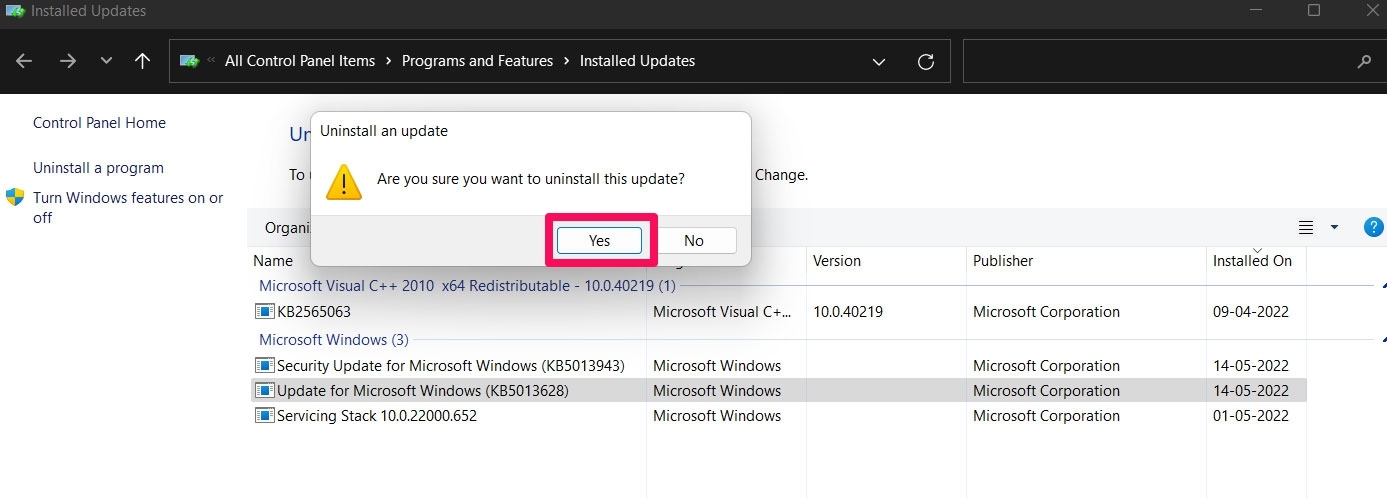Click the icon next to Update KB5013628
The width and height of the screenshot is (1387, 499).
coord(265,391)
